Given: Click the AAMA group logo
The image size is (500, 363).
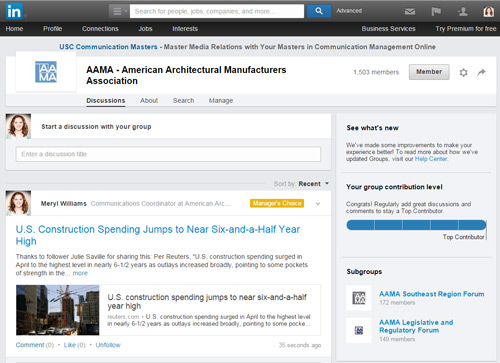Looking at the screenshot, I should tap(46, 72).
